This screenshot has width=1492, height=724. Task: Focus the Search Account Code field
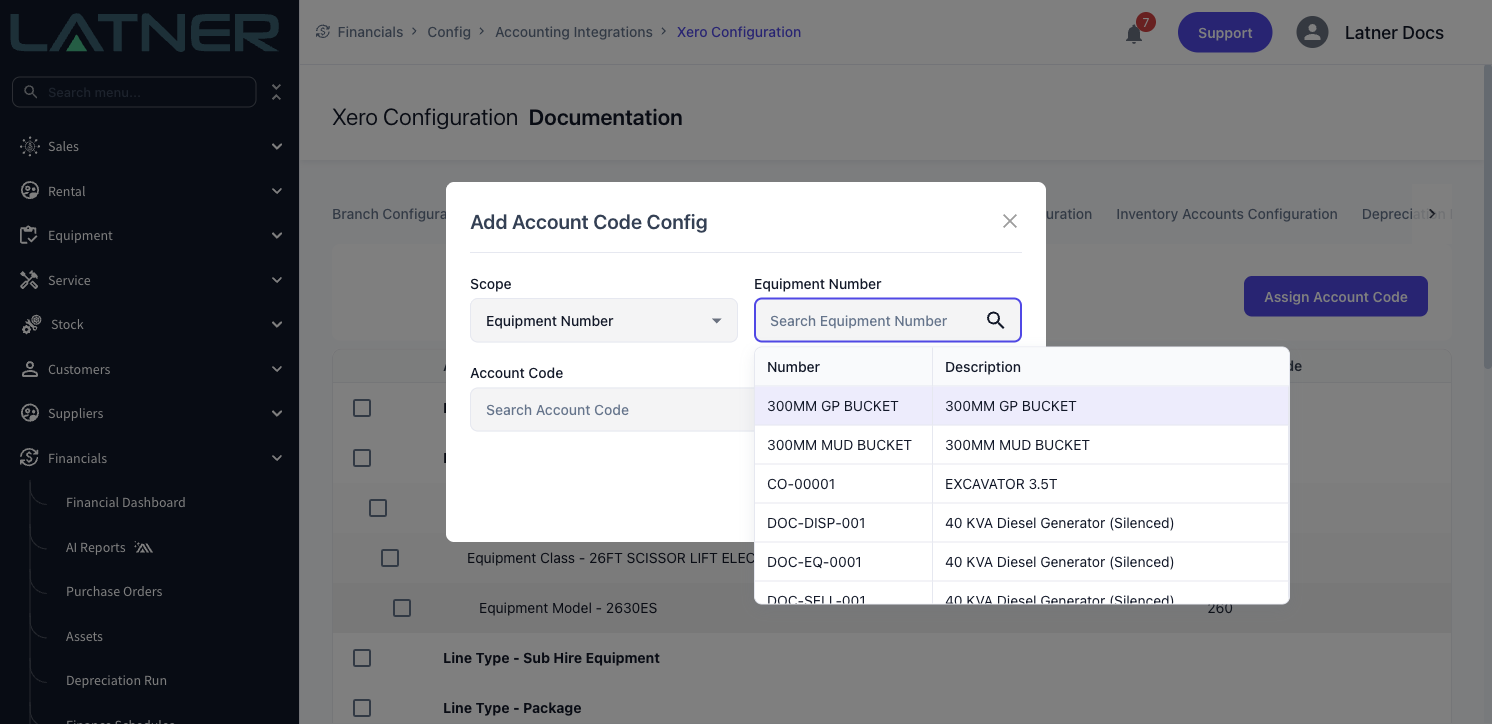pyautogui.click(x=612, y=410)
